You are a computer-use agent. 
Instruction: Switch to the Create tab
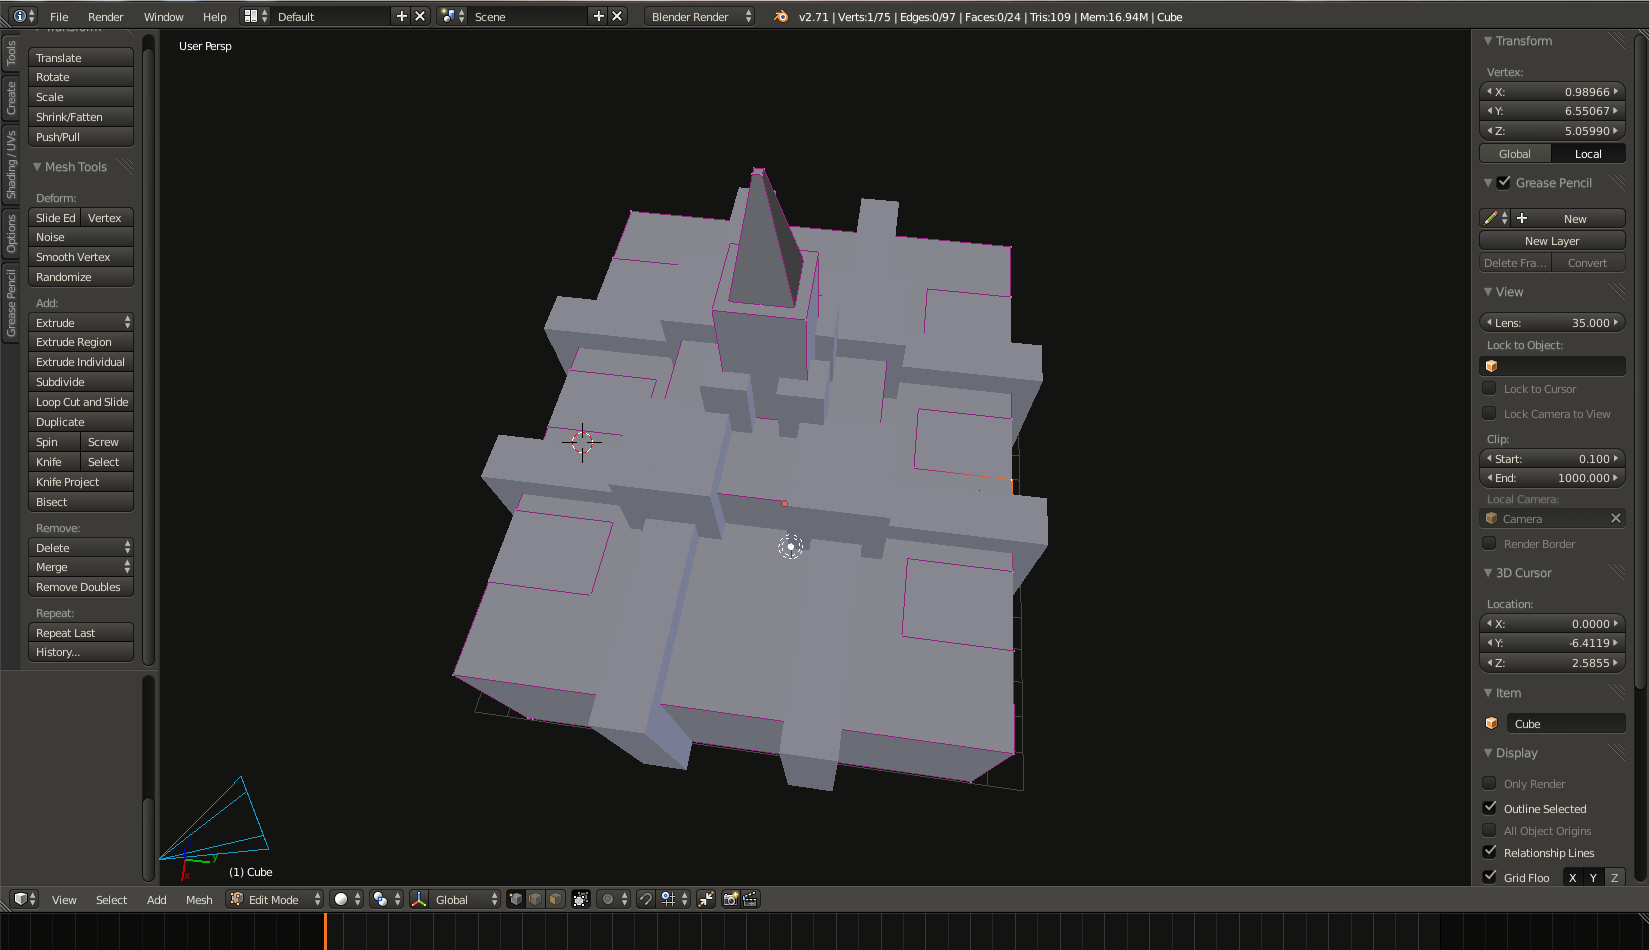tap(11, 97)
